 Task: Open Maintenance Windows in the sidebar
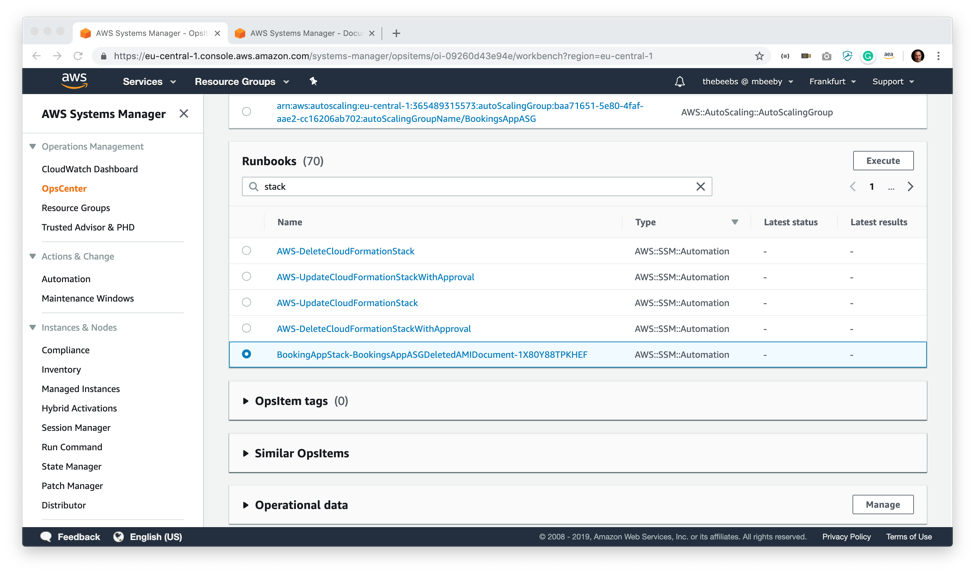click(x=88, y=298)
